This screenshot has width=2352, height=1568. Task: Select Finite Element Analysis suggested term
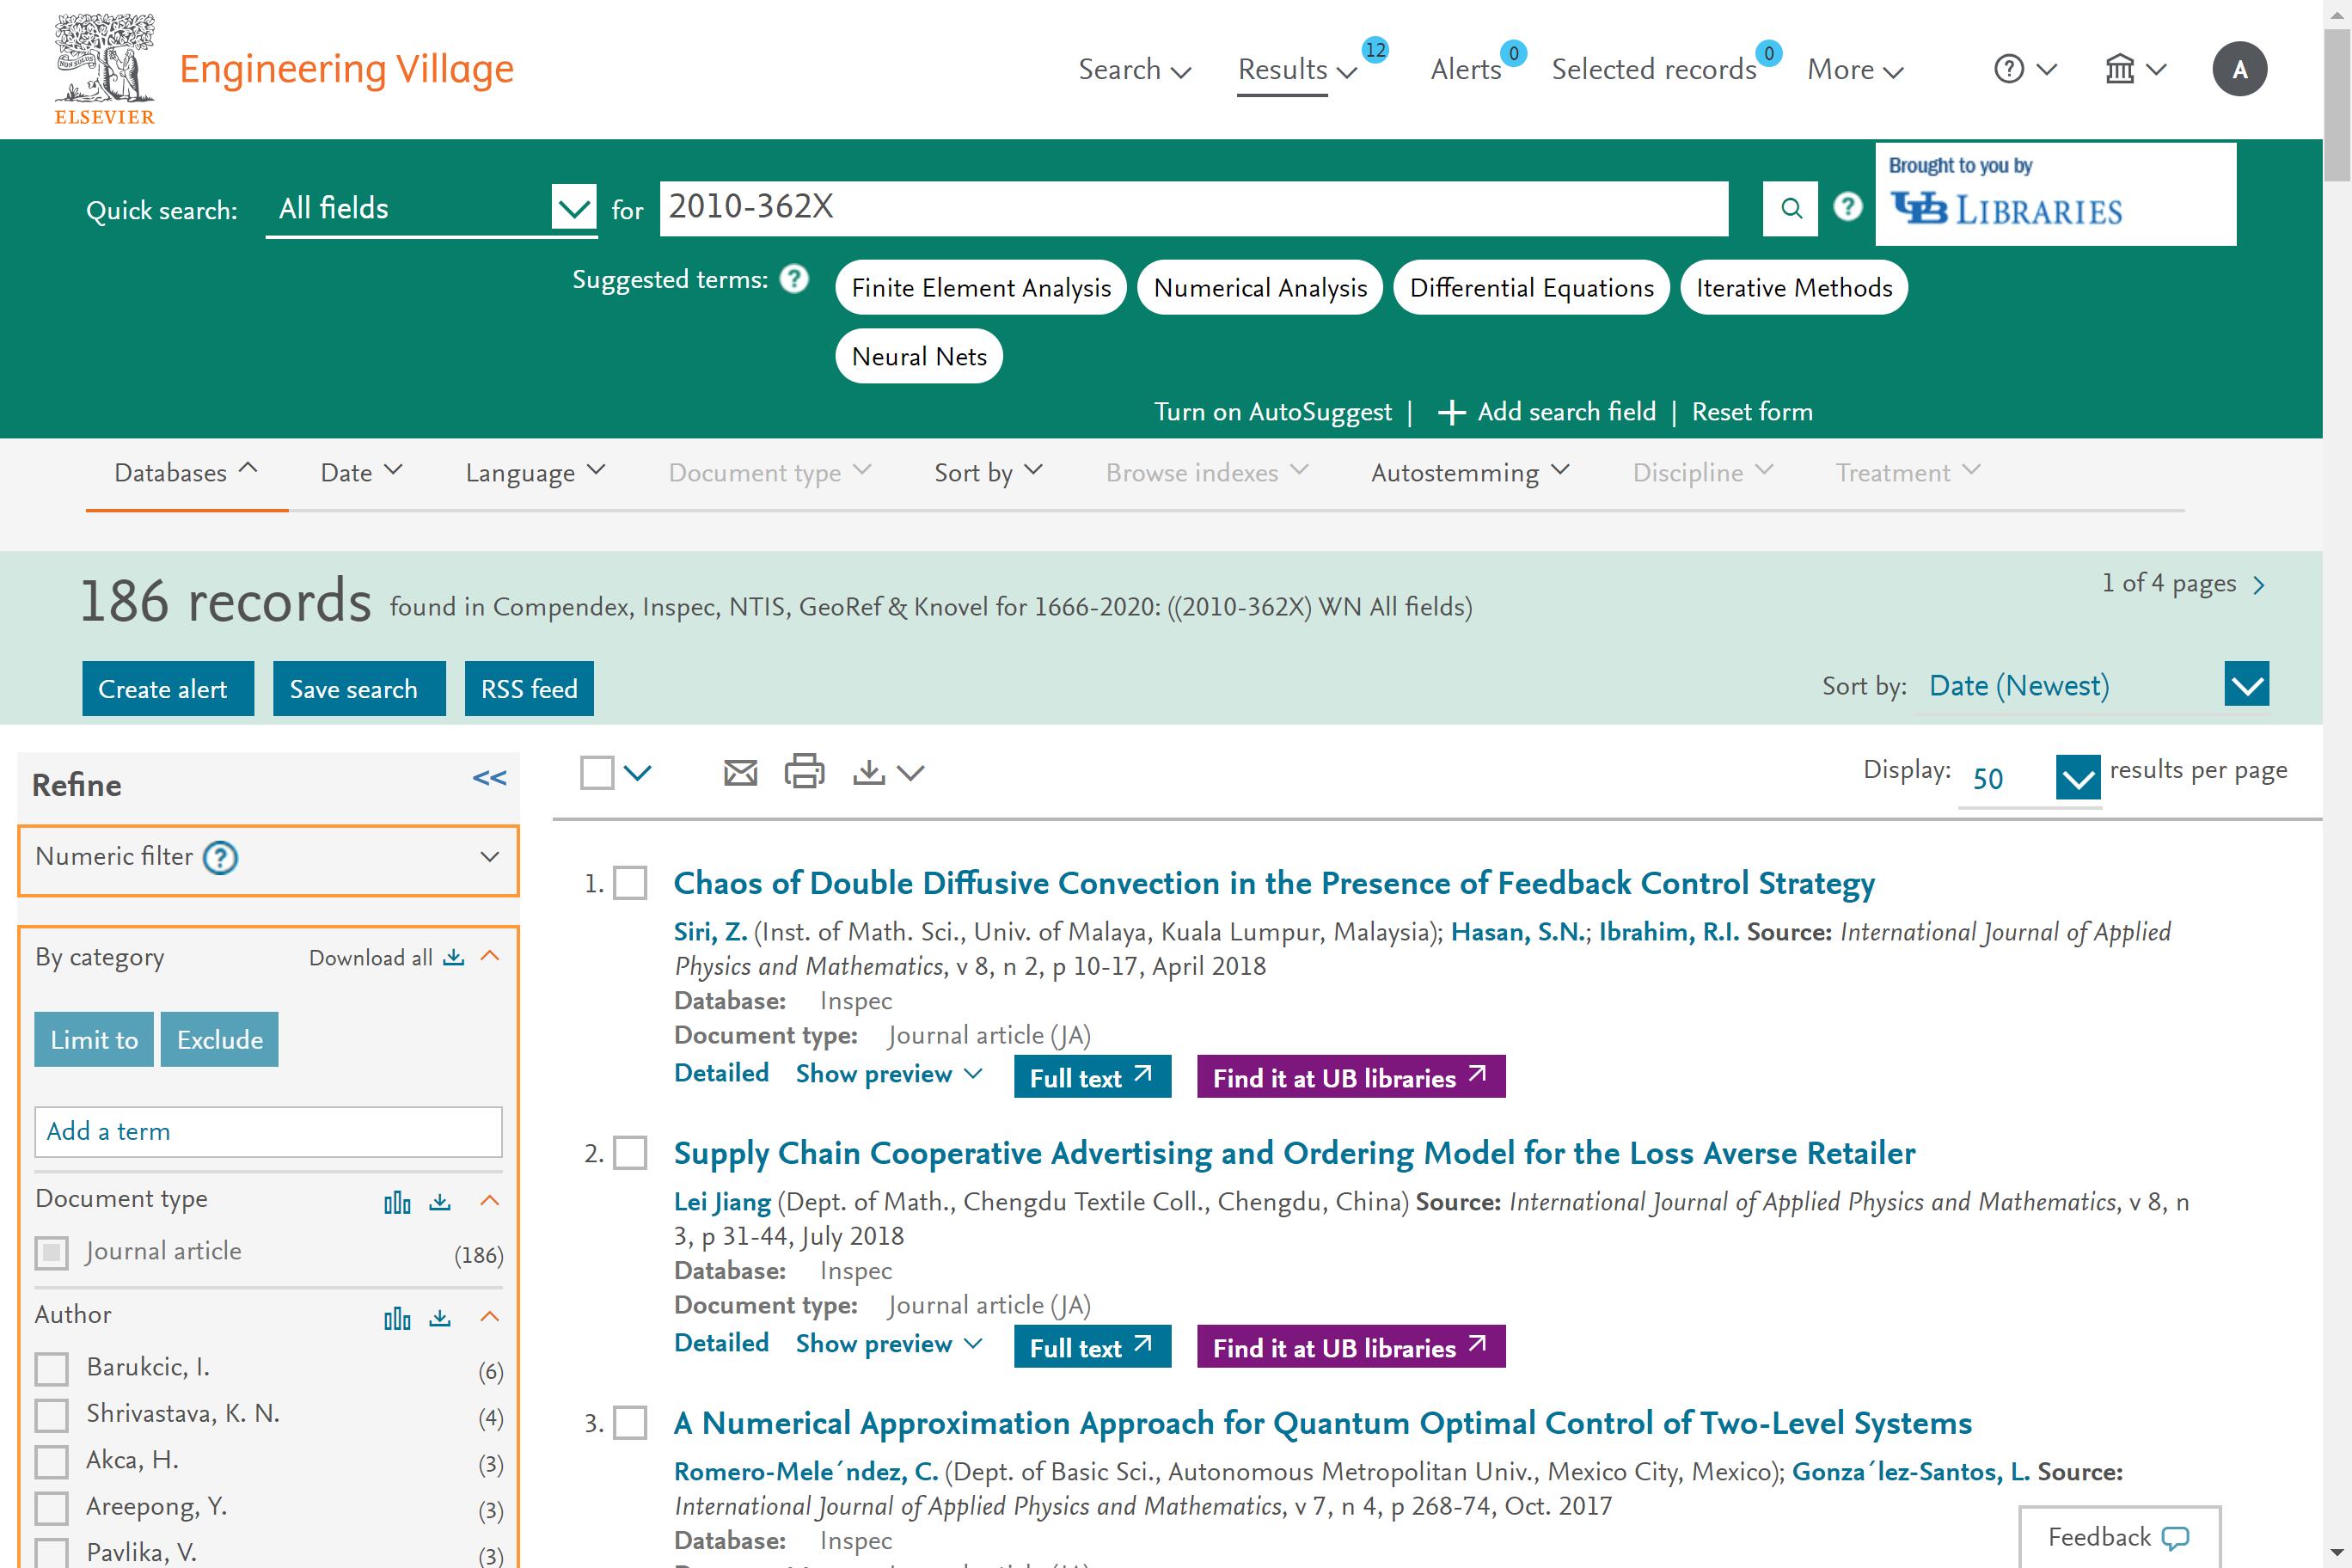[x=981, y=288]
